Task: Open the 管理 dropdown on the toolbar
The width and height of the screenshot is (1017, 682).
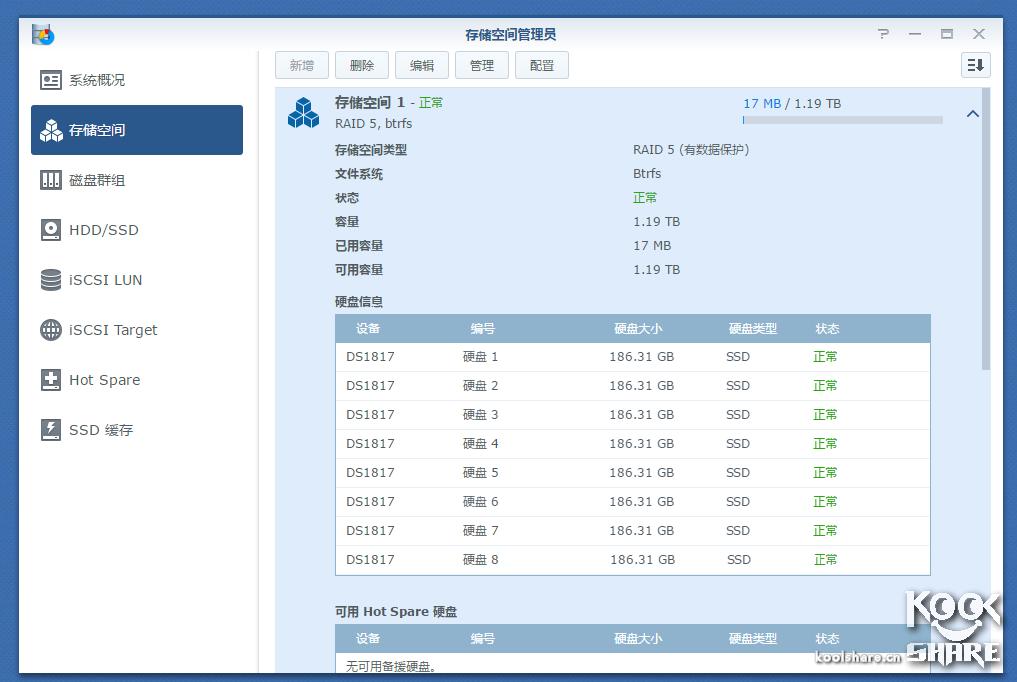Action: (481, 64)
